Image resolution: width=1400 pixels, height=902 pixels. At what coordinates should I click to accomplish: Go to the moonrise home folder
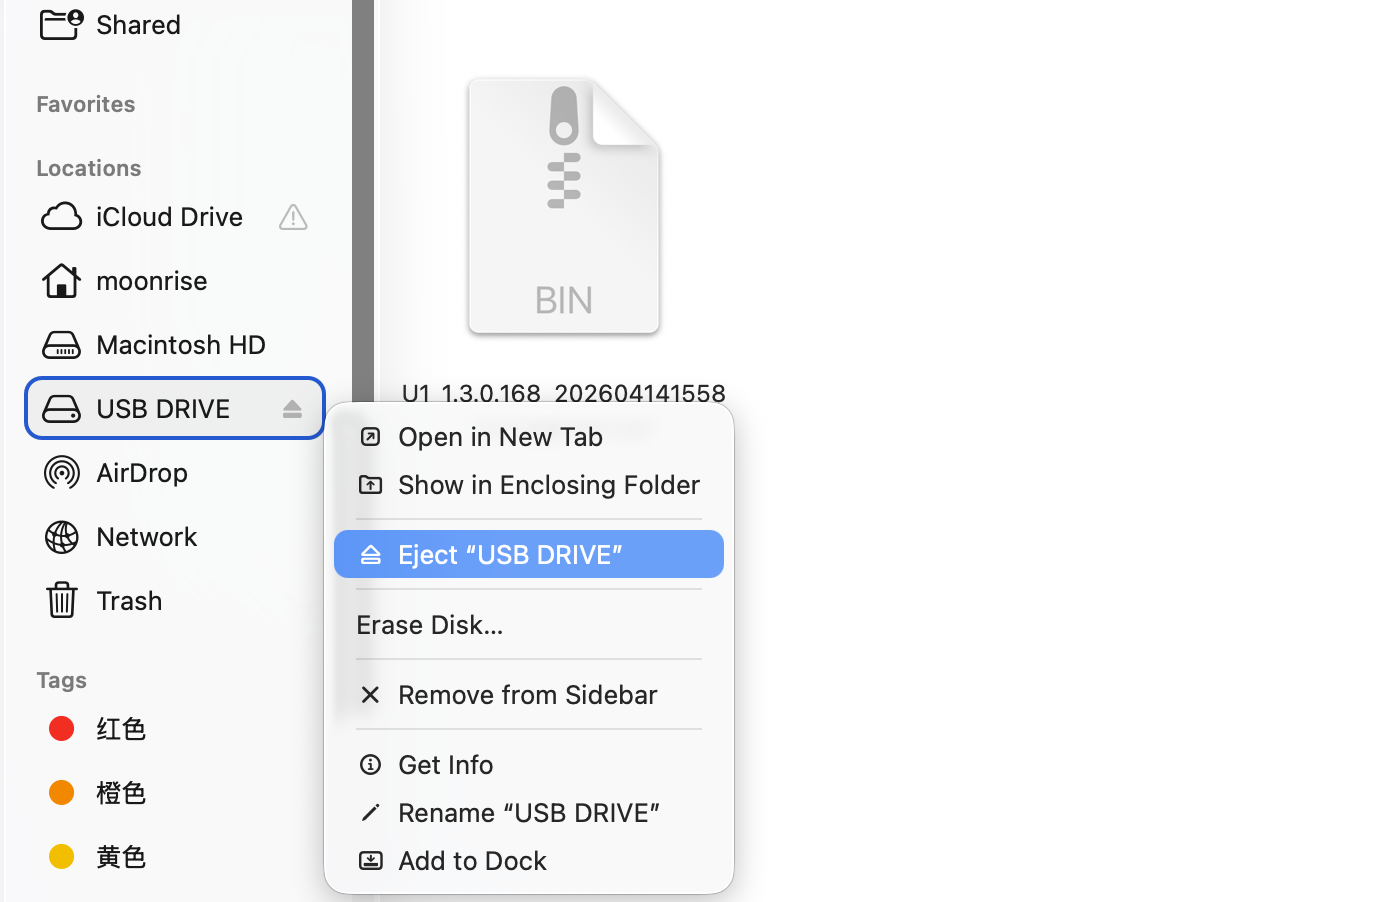[x=151, y=281]
